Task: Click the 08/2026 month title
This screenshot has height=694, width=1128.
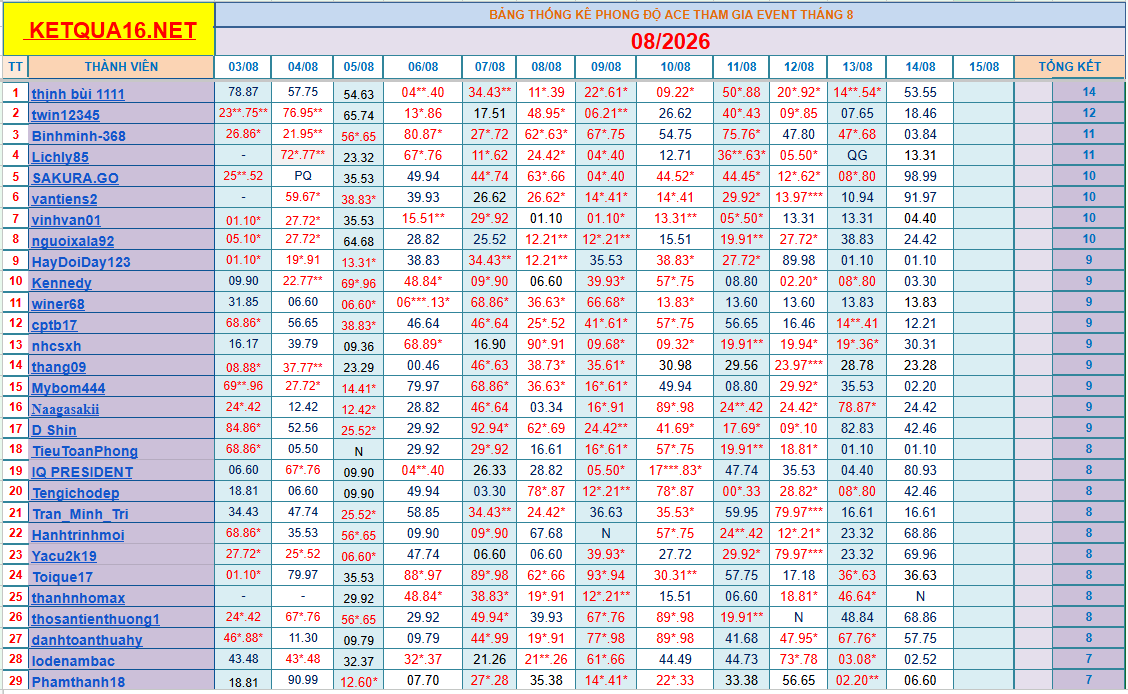Action: click(670, 41)
